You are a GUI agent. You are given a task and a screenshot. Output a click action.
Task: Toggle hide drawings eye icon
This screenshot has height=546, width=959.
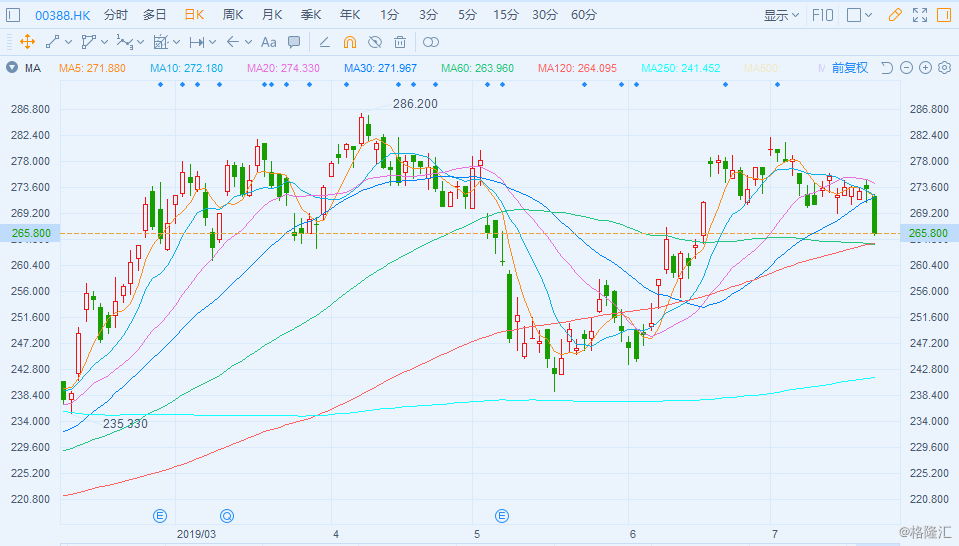click(375, 42)
